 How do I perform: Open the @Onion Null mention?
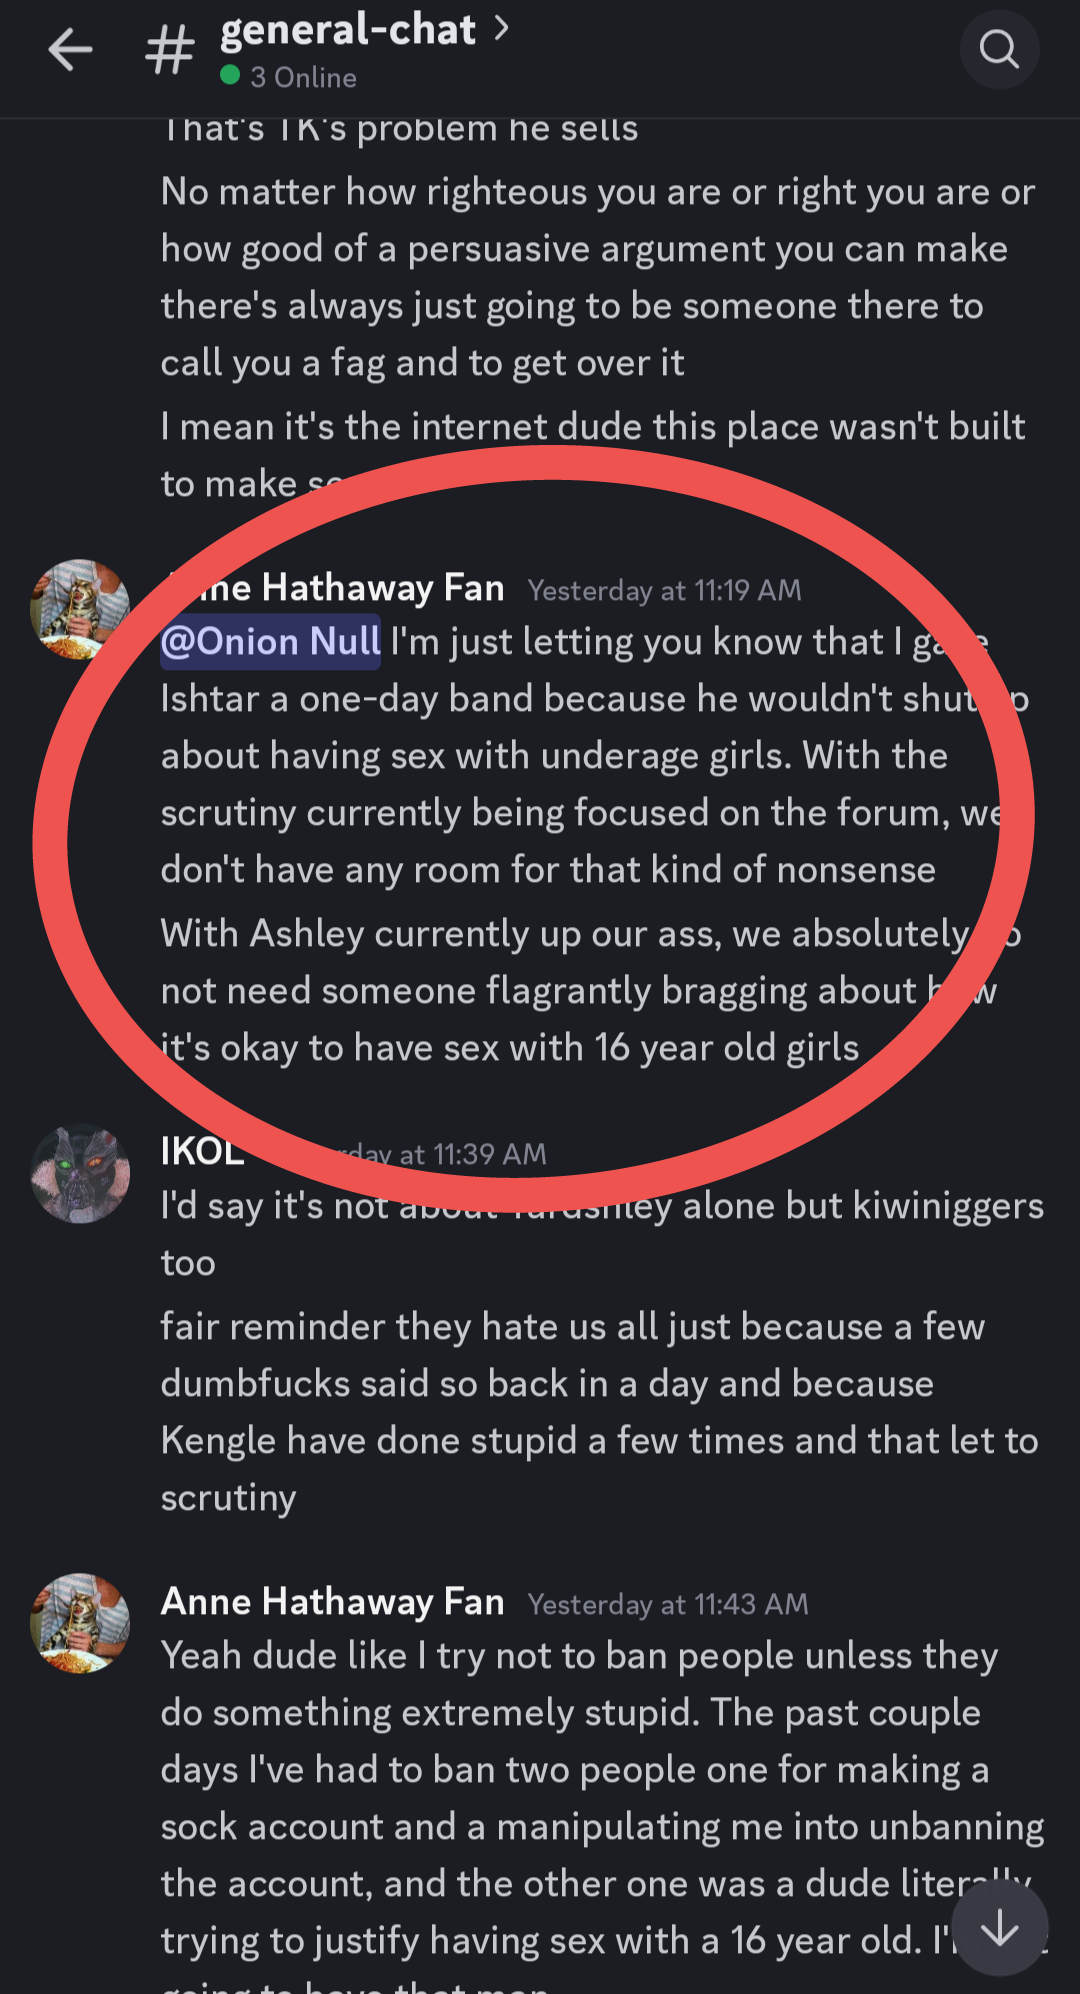[271, 641]
